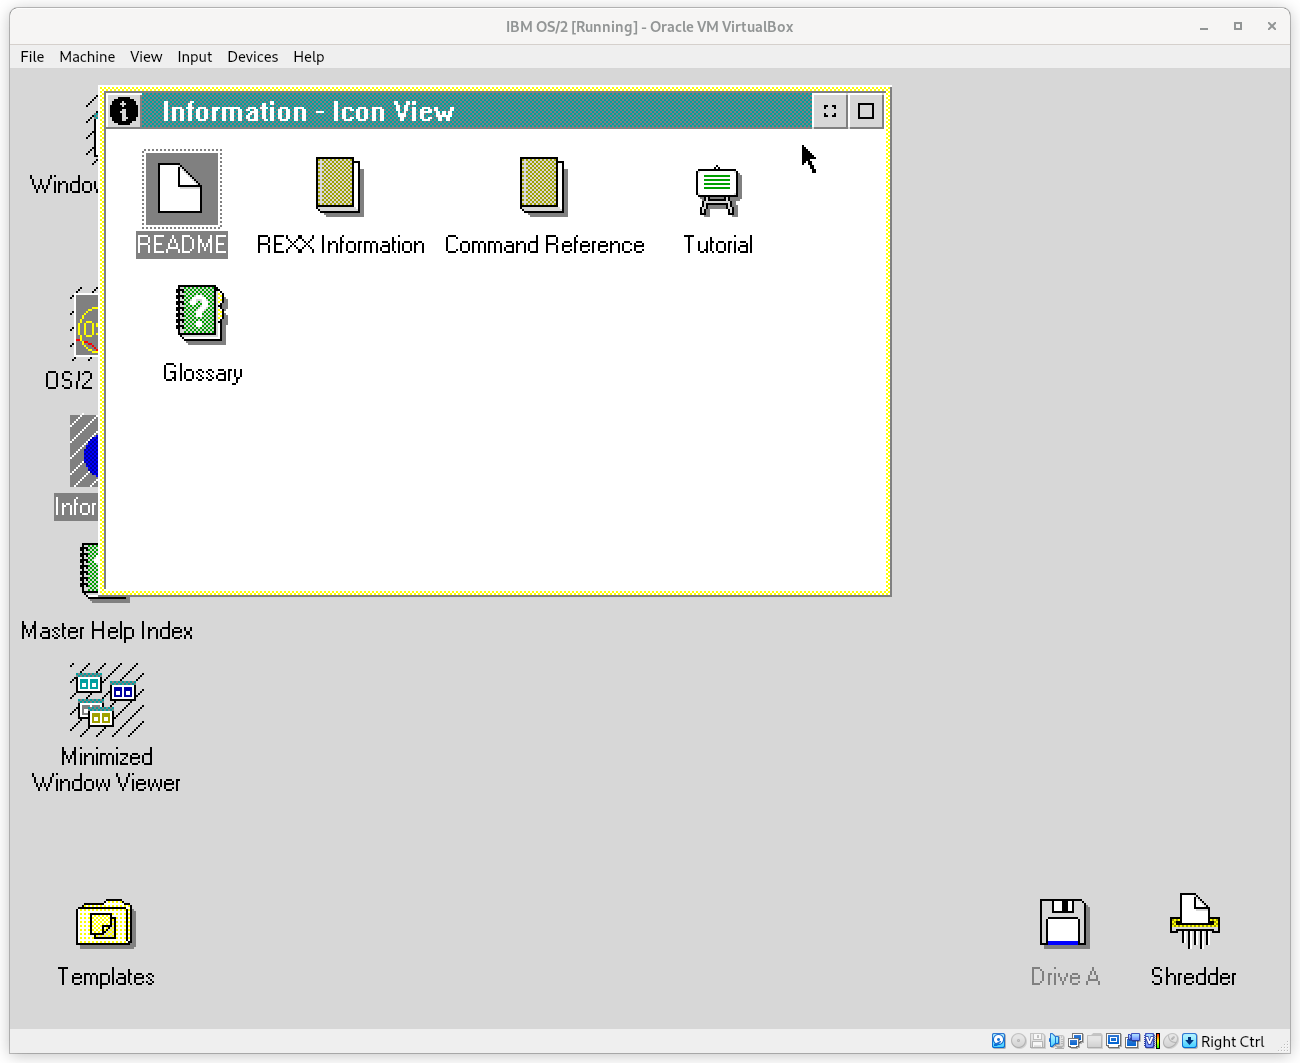Select the Shredder desktop icon
Viewport: 1300px width, 1063px height.
[x=1194, y=921]
